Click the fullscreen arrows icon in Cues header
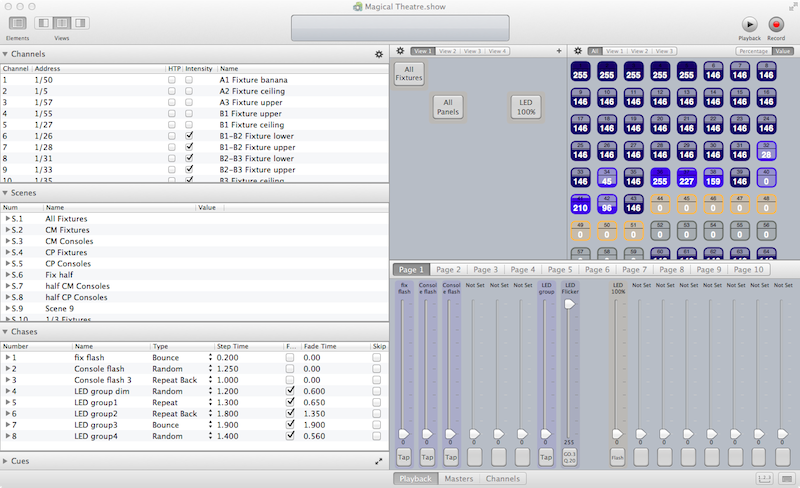This screenshot has height=488, width=800. [378, 461]
